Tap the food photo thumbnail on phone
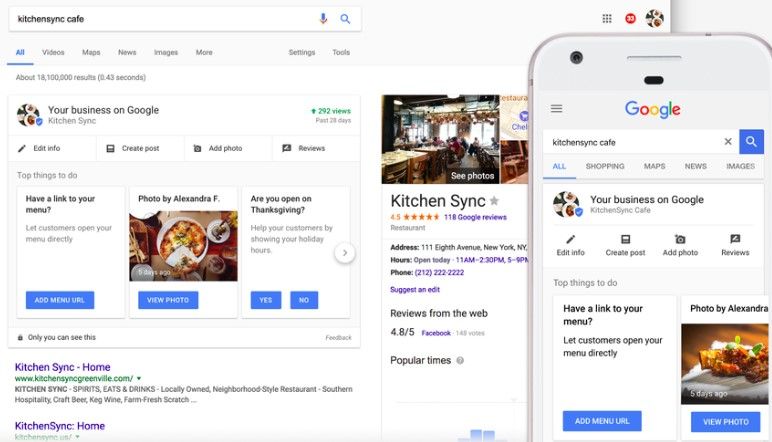Screen dimensions: 772x442 click(x=725, y=364)
